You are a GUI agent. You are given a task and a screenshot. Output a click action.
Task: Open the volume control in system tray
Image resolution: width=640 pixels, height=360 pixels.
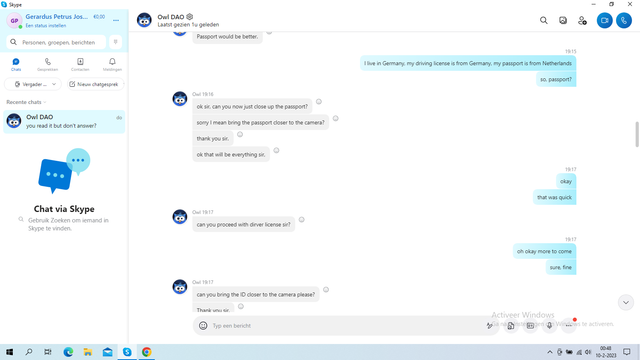point(588,352)
